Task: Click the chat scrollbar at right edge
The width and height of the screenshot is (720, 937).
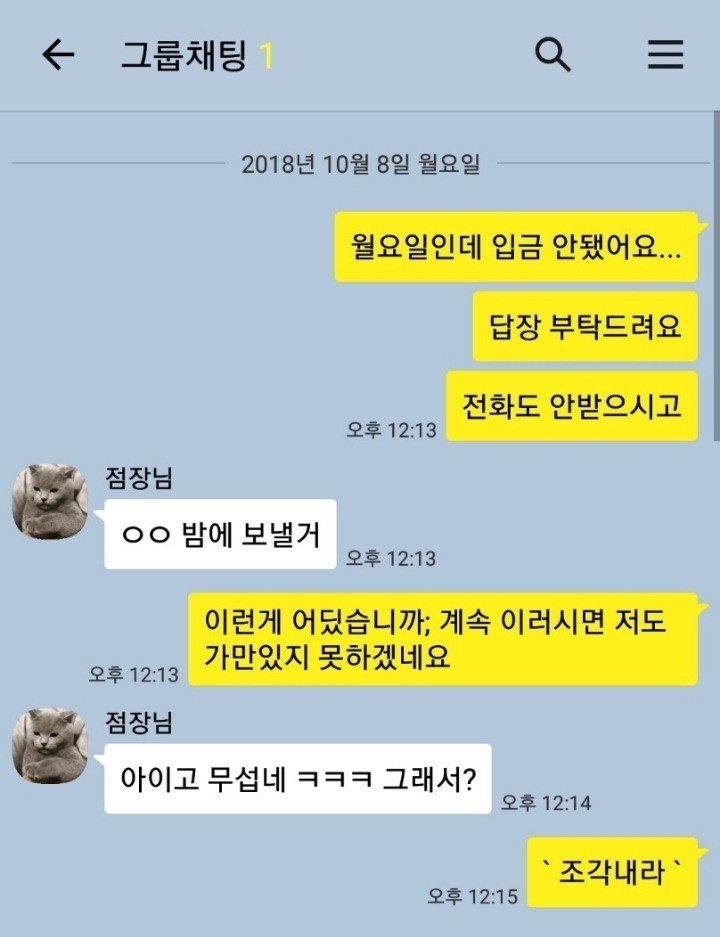Action: click(x=716, y=276)
